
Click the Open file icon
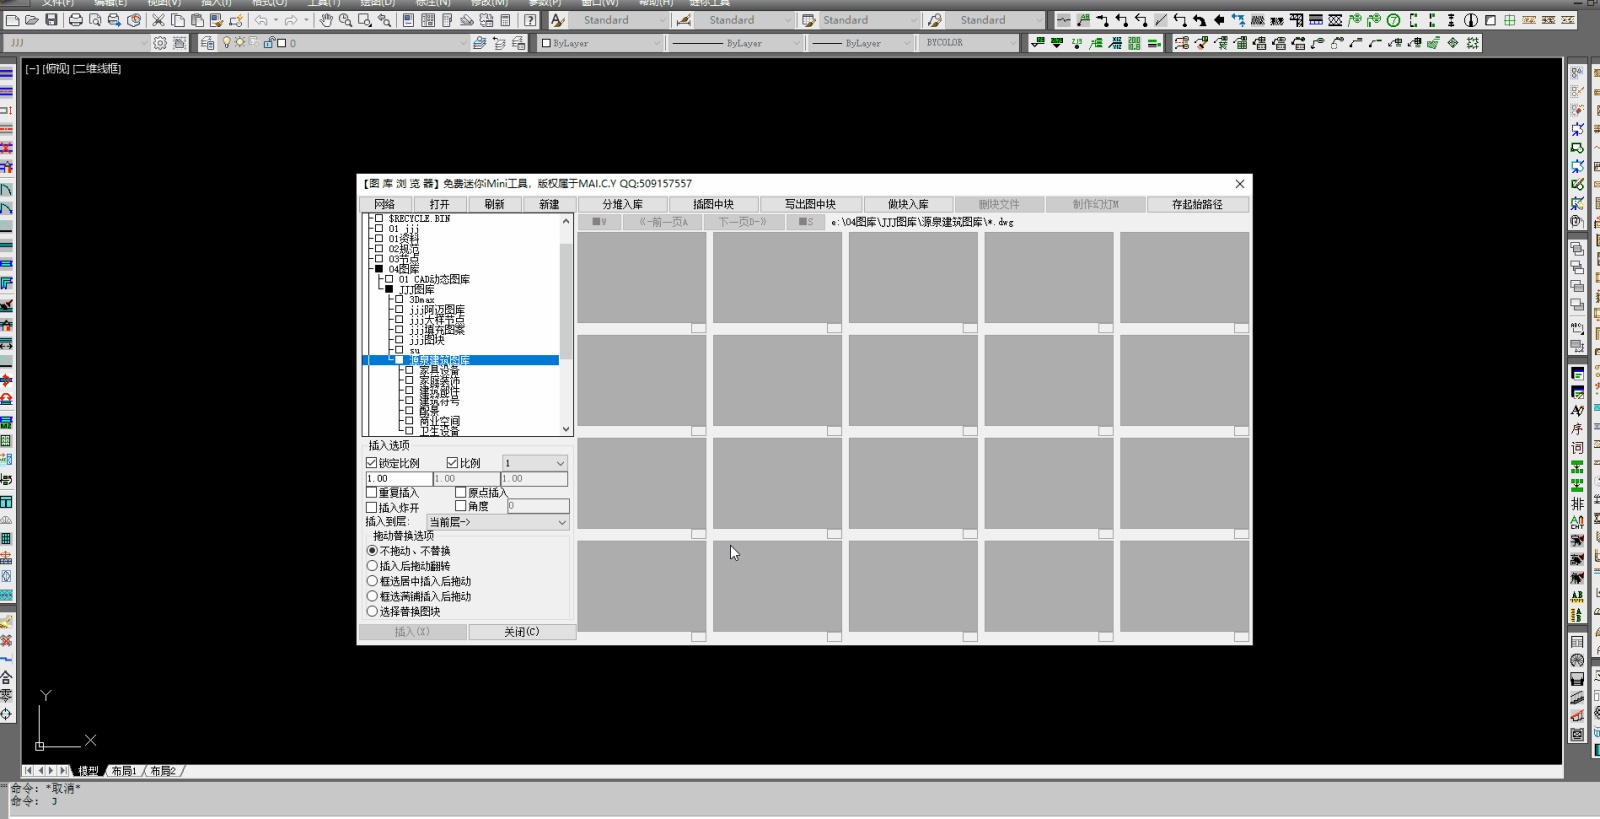pos(32,20)
